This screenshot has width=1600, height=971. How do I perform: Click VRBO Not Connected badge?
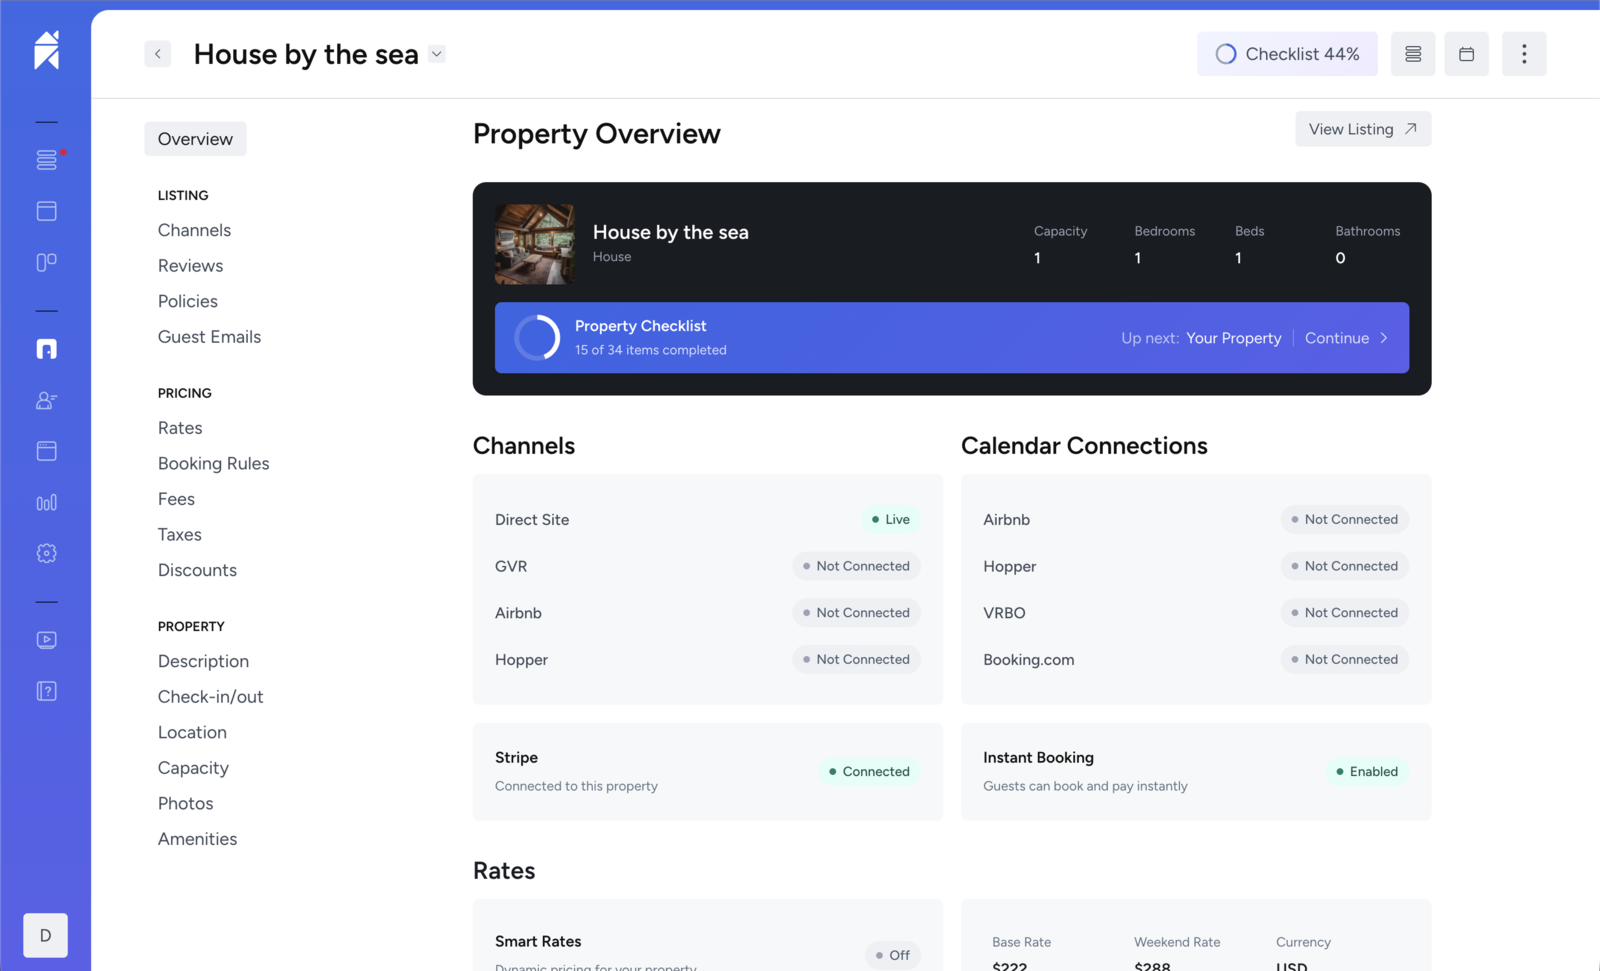coord(1345,613)
